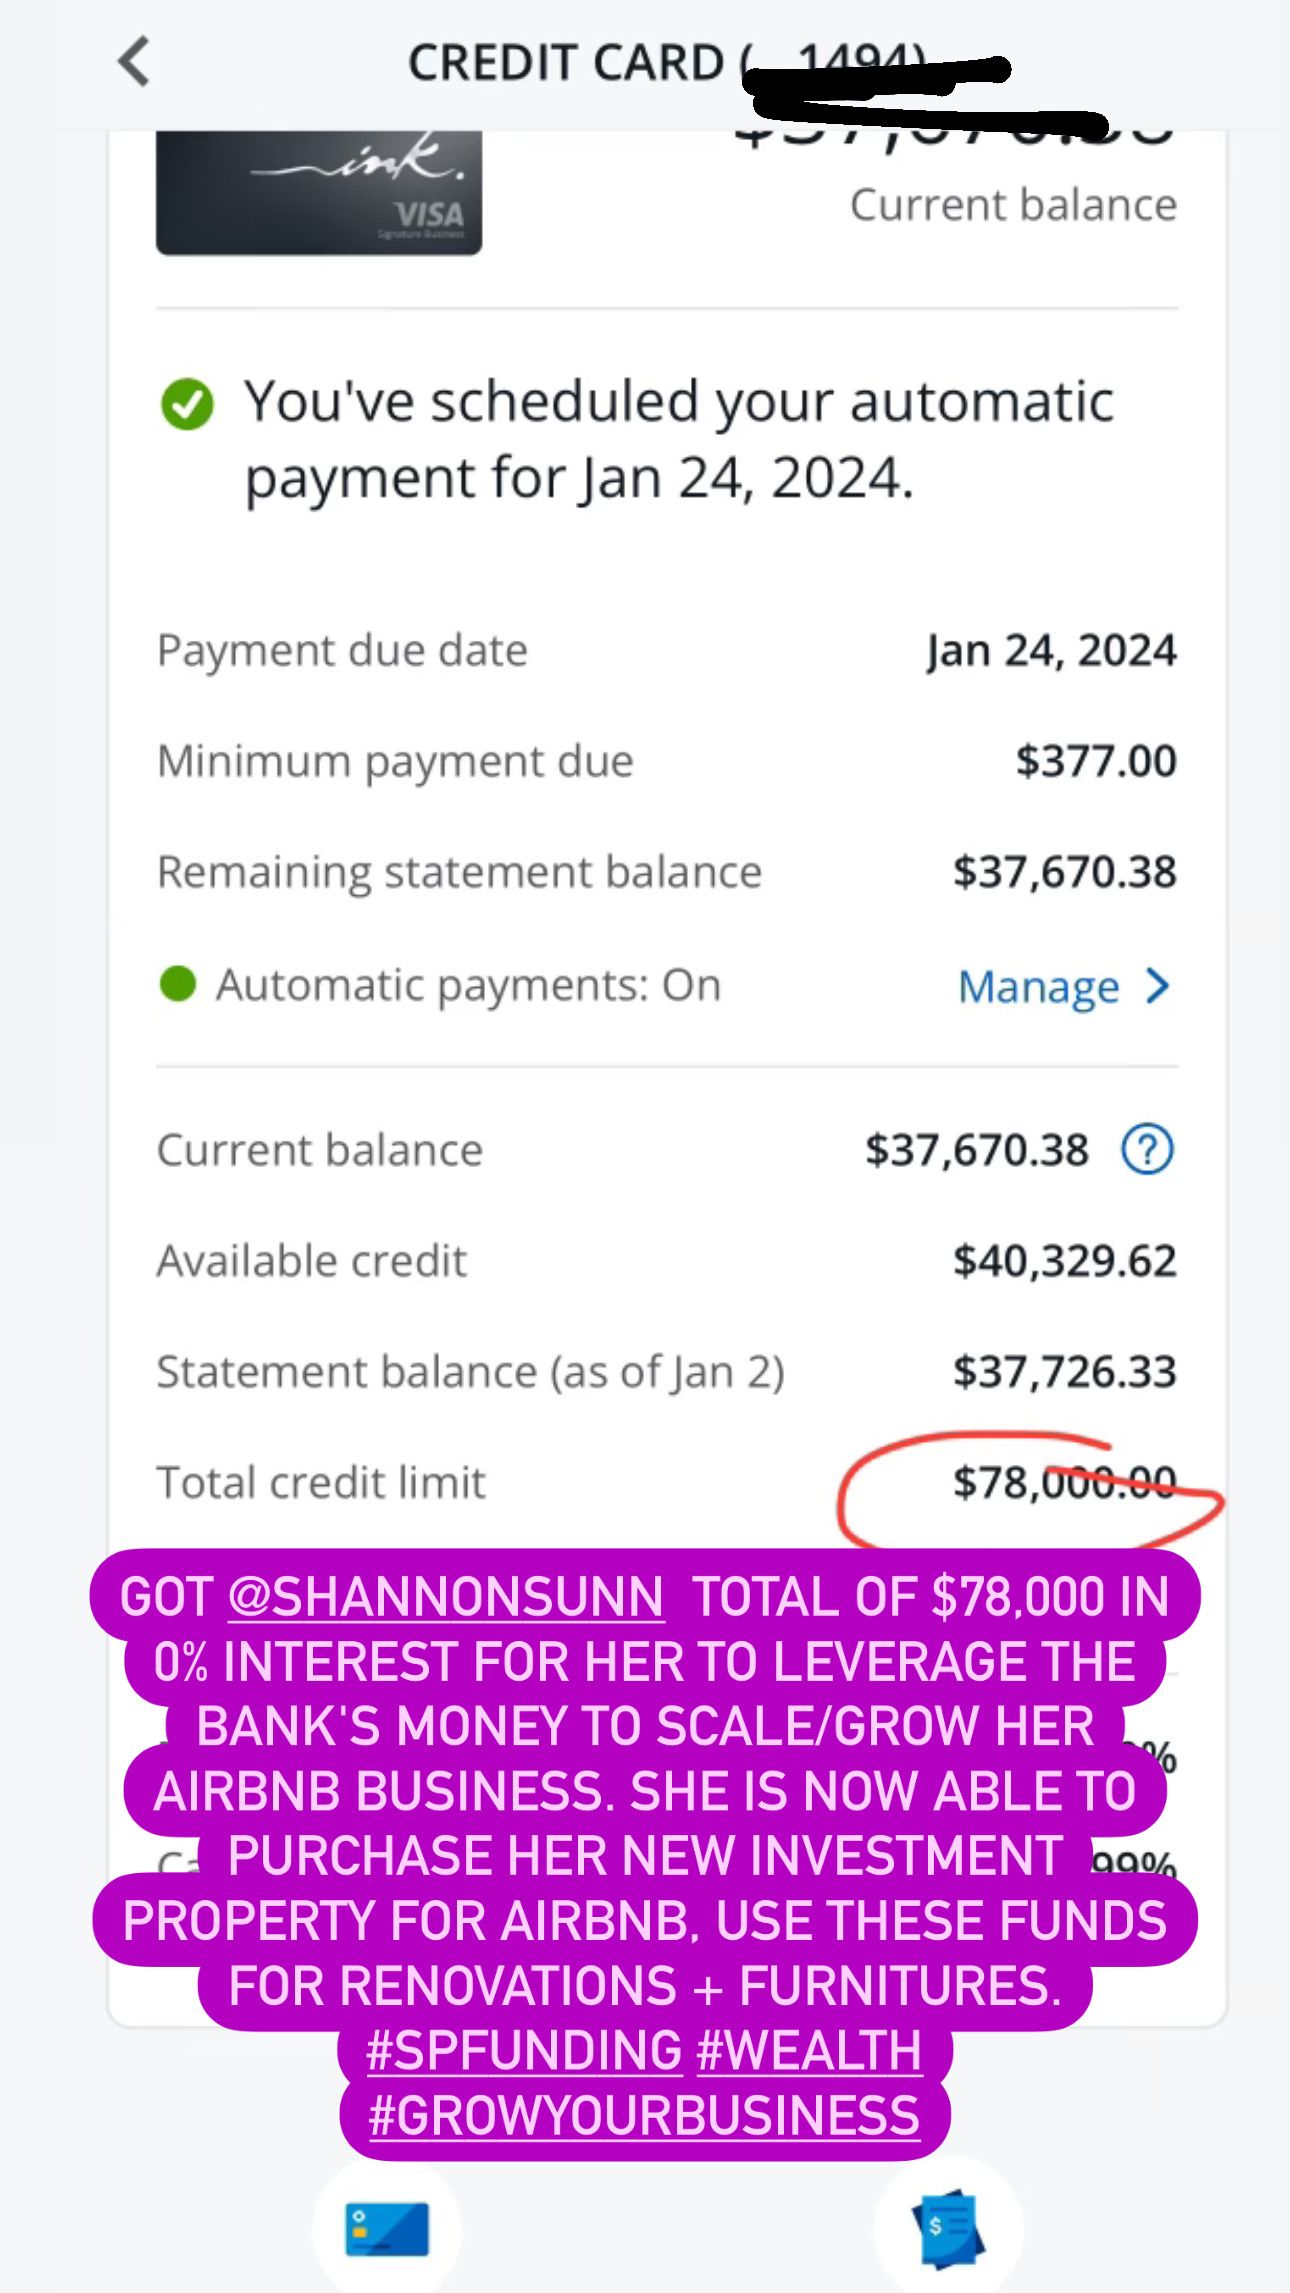
Task: Open the Current balance help question icon
Action: (x=1147, y=1150)
